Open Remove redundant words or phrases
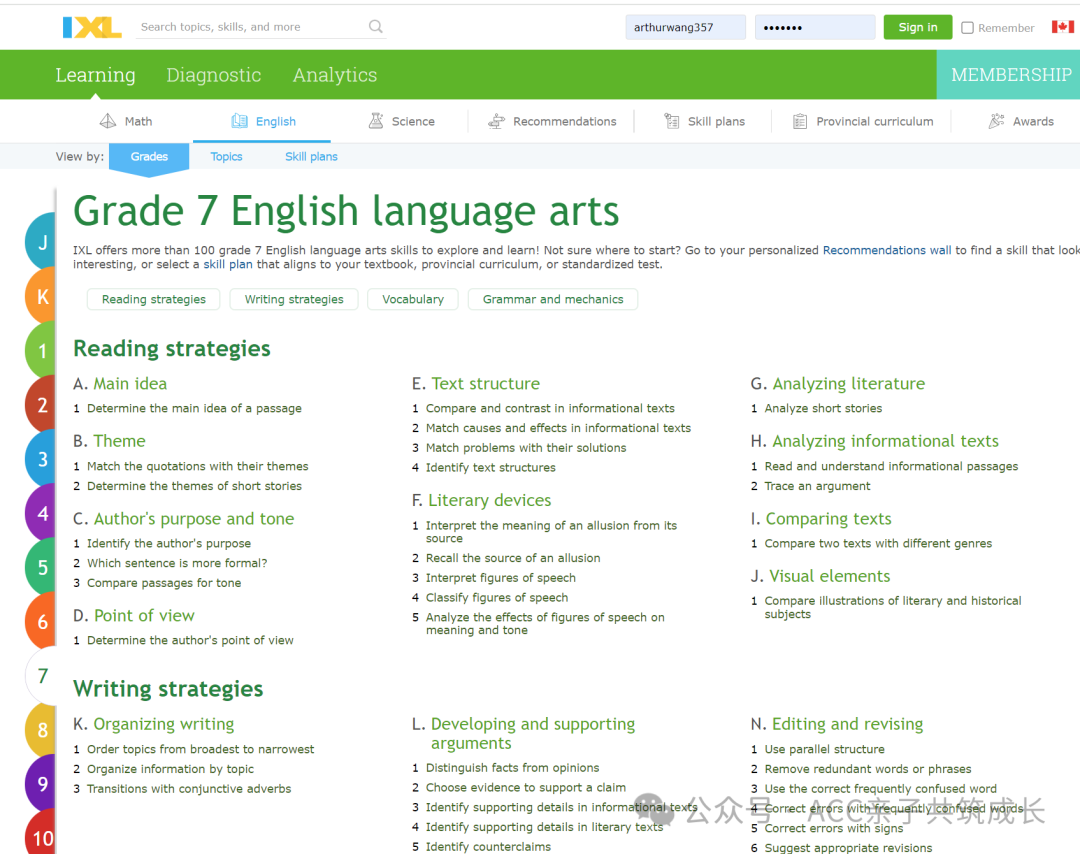 pyautogui.click(x=868, y=769)
